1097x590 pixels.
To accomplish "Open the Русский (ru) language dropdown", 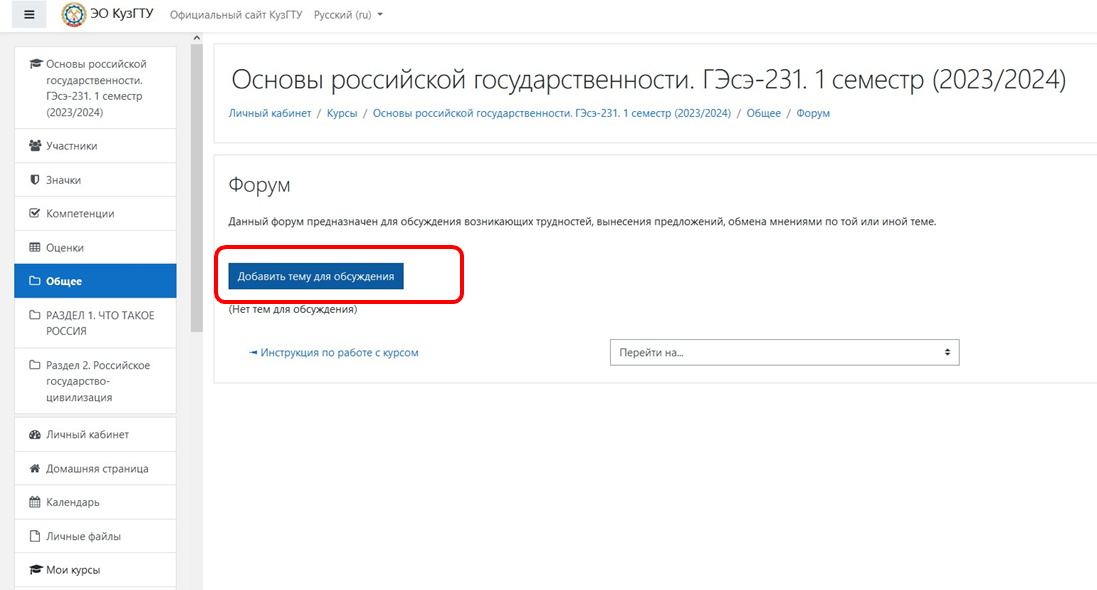I will point(348,15).
